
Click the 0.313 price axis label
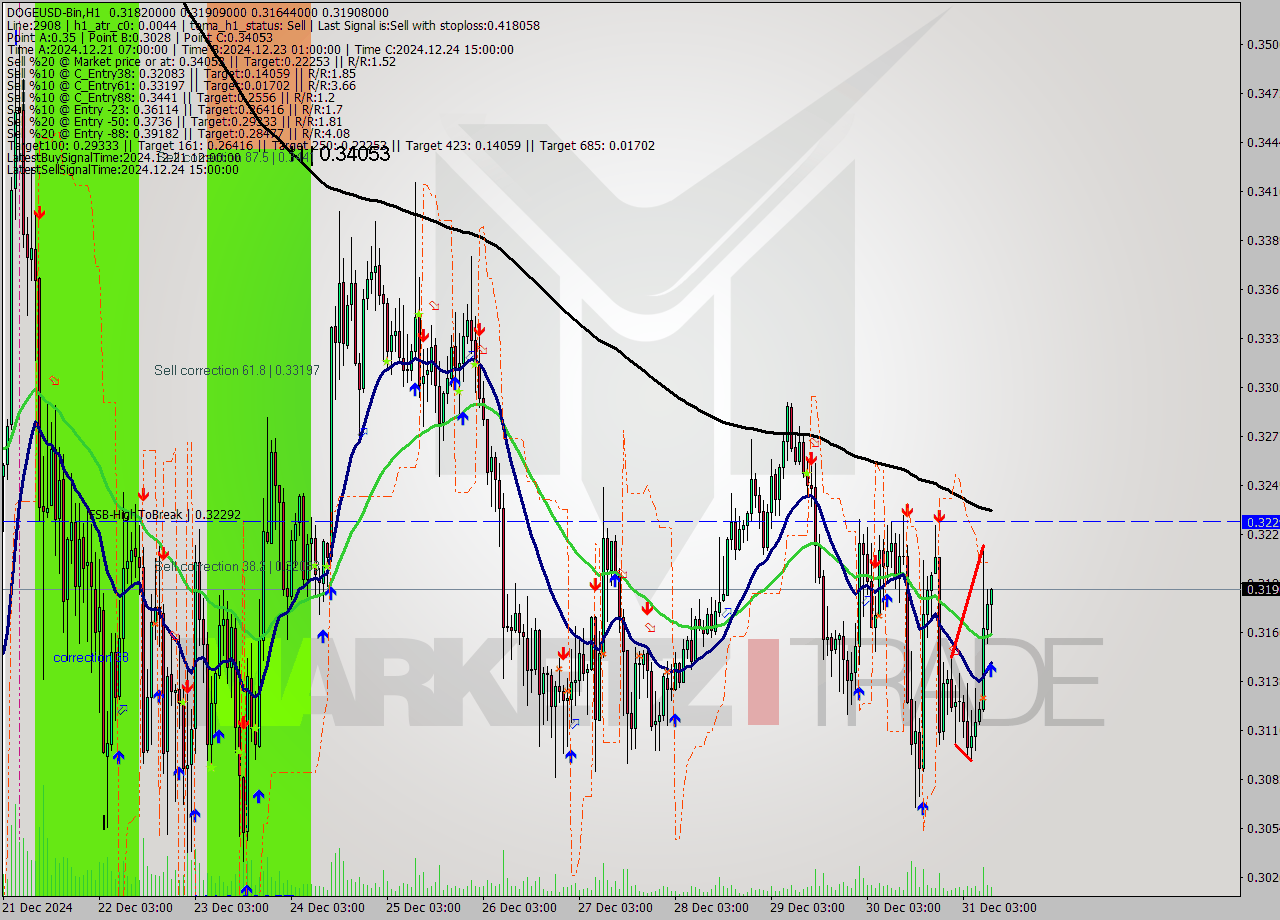click(x=1263, y=682)
